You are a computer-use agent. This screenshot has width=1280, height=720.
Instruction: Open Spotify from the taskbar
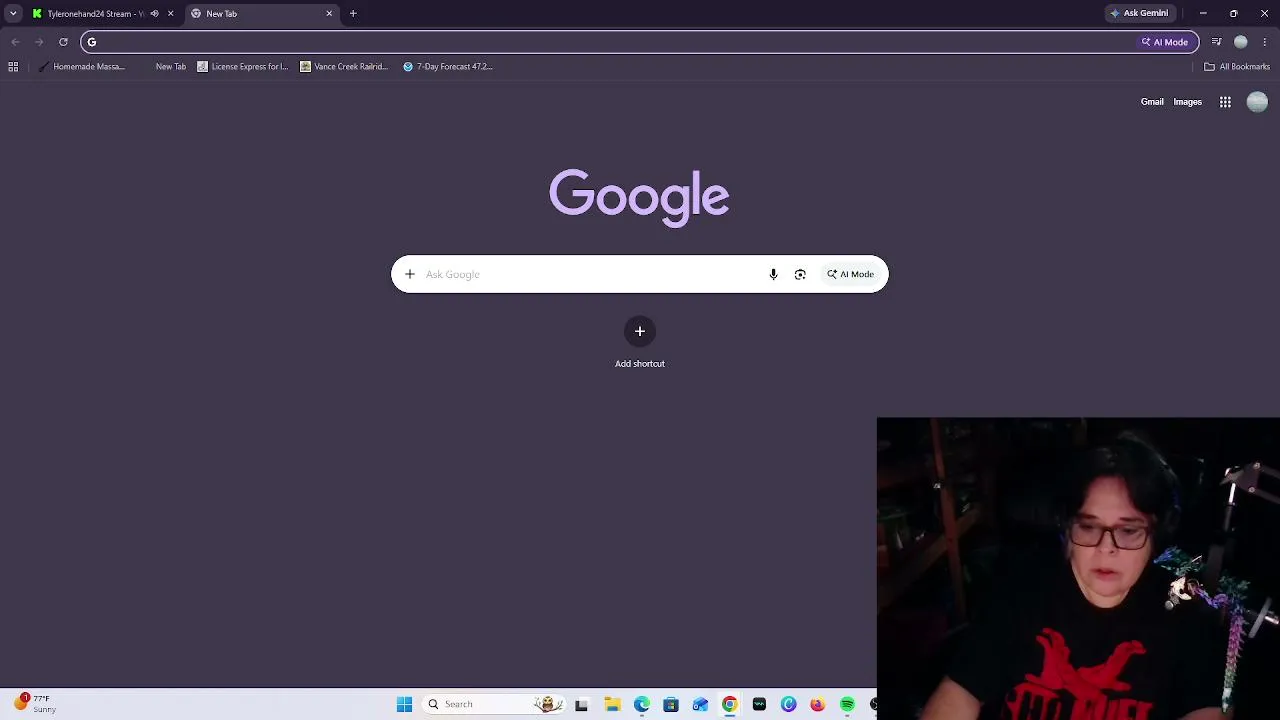[x=847, y=705]
